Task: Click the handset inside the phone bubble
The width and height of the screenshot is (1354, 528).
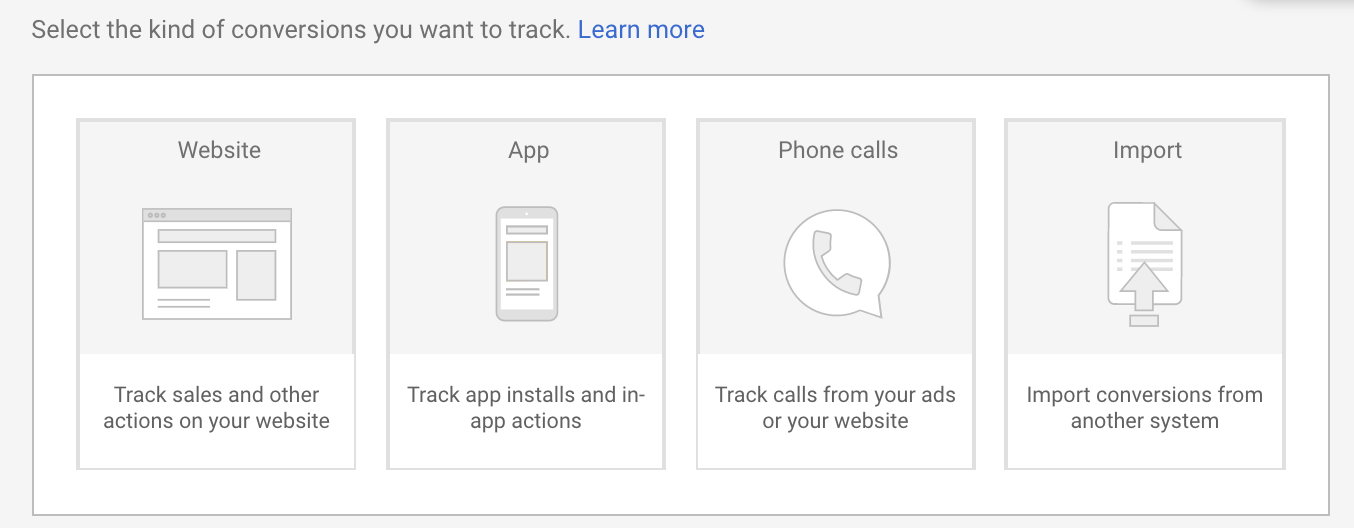Action: click(836, 262)
